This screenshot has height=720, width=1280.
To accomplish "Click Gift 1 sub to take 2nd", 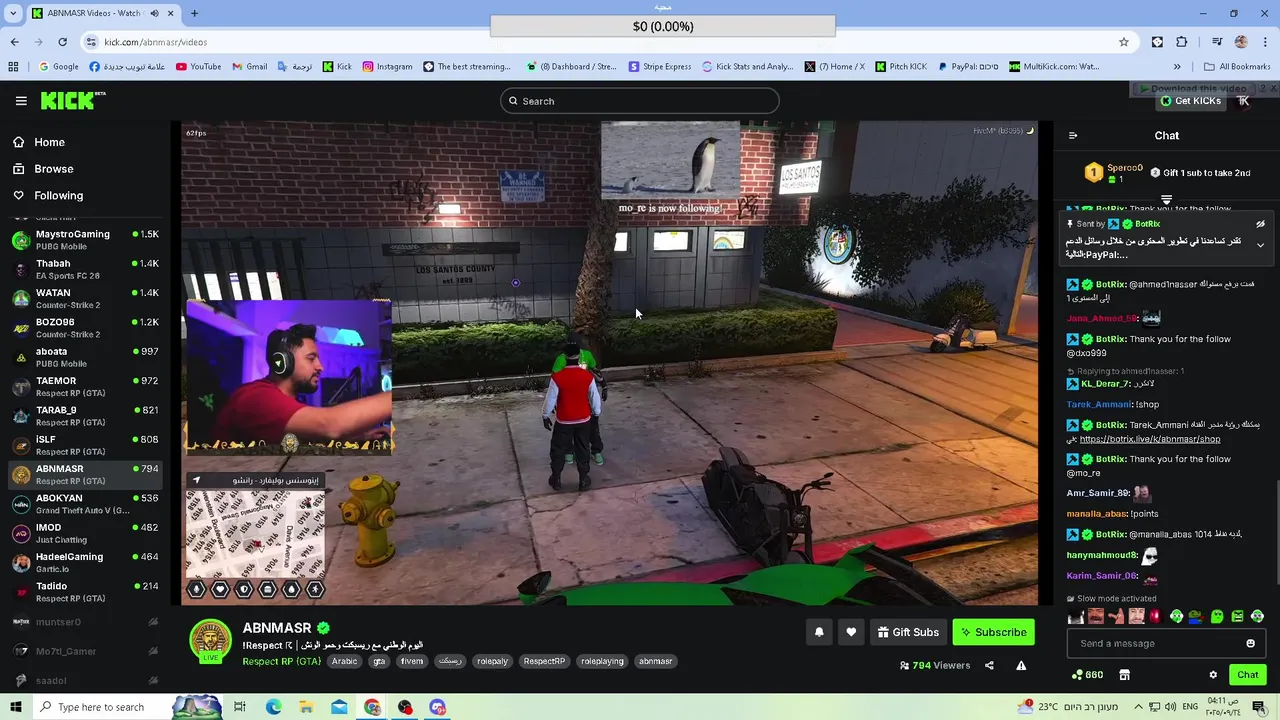I will click(1199, 173).
